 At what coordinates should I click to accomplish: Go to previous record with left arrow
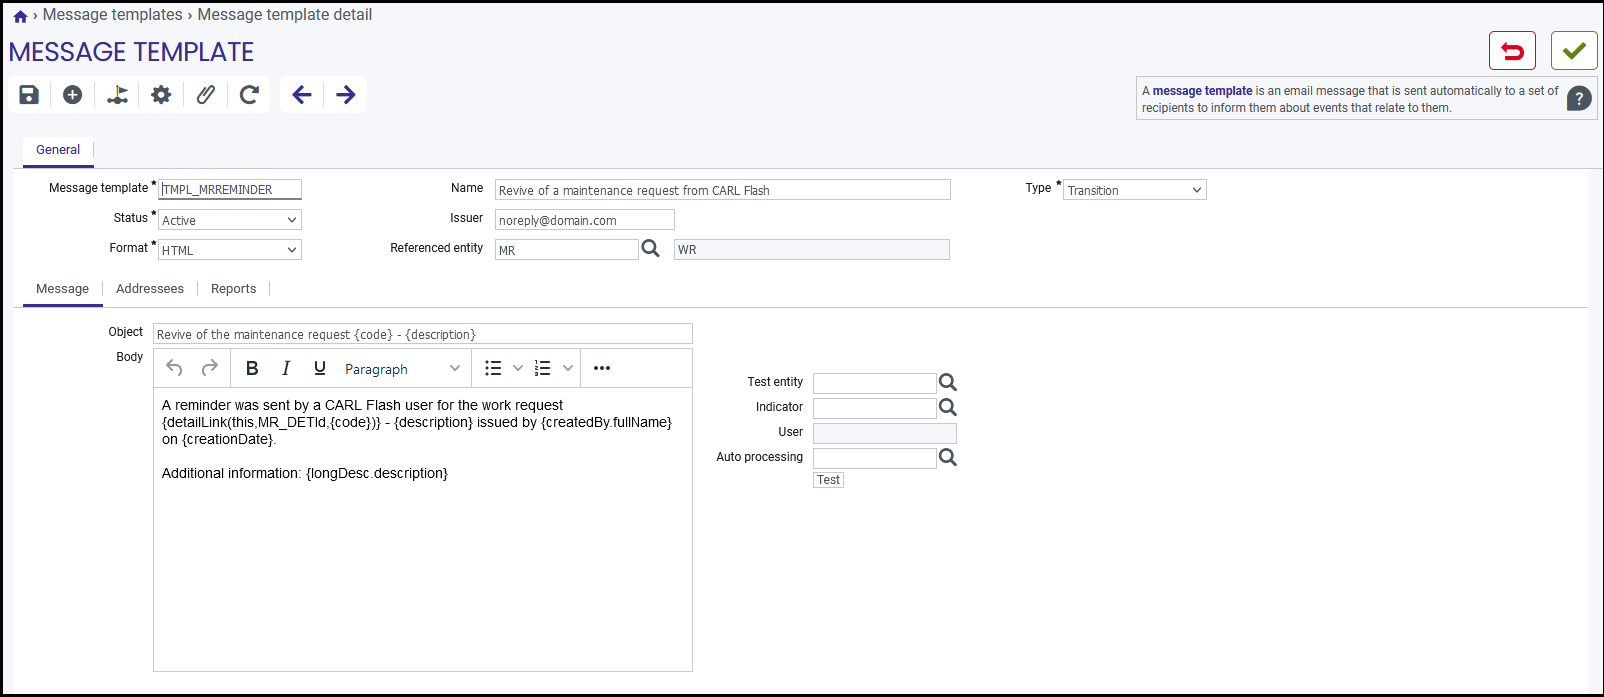point(302,95)
